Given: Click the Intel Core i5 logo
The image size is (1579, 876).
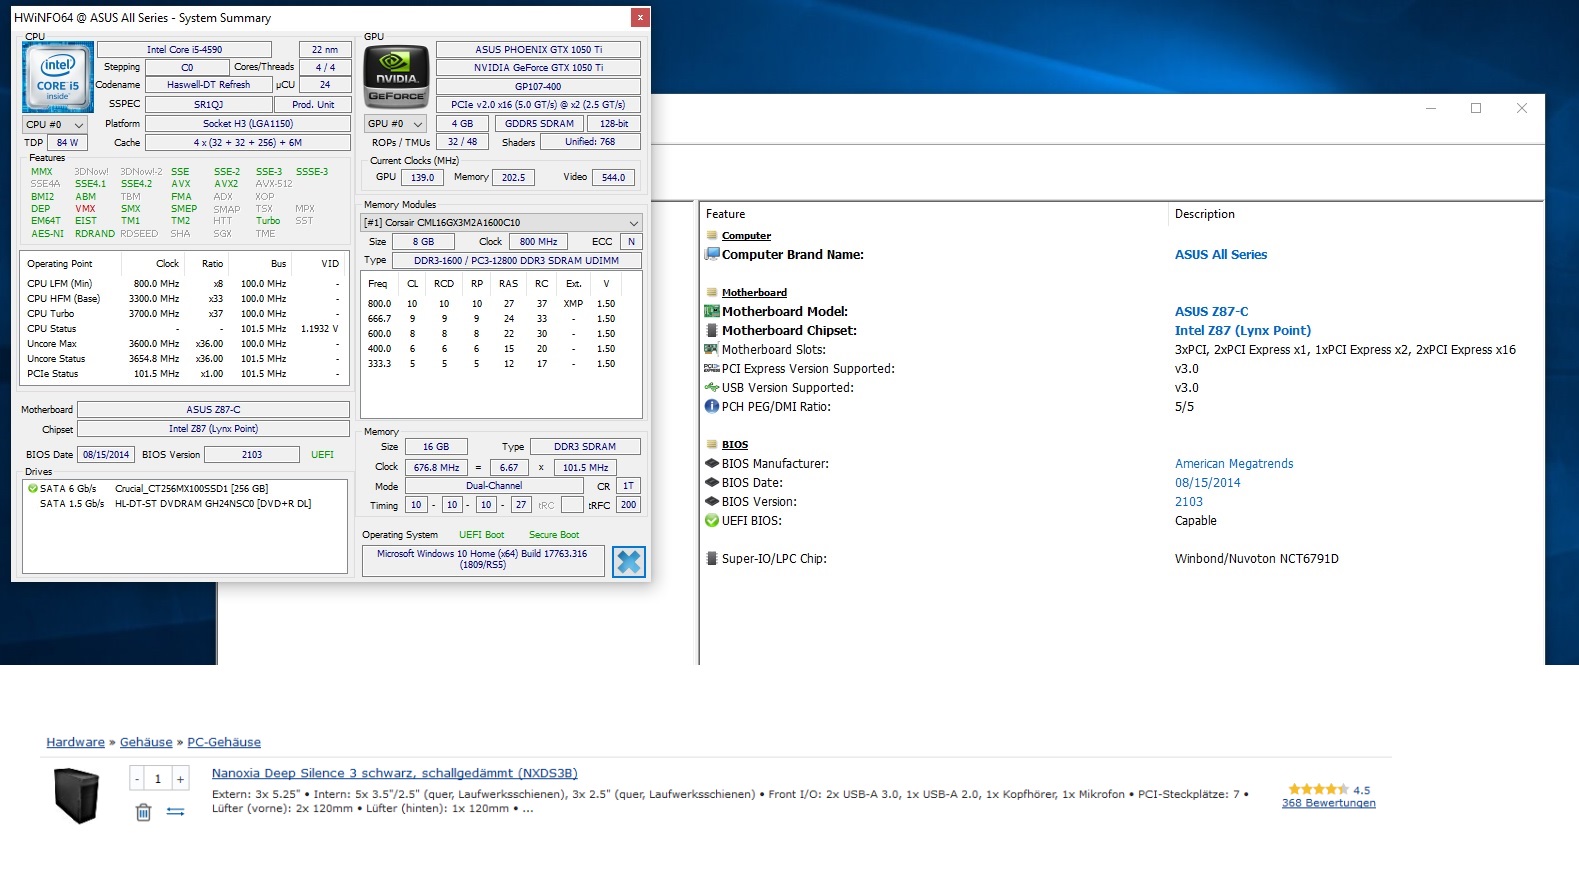Looking at the screenshot, I should 58,76.
